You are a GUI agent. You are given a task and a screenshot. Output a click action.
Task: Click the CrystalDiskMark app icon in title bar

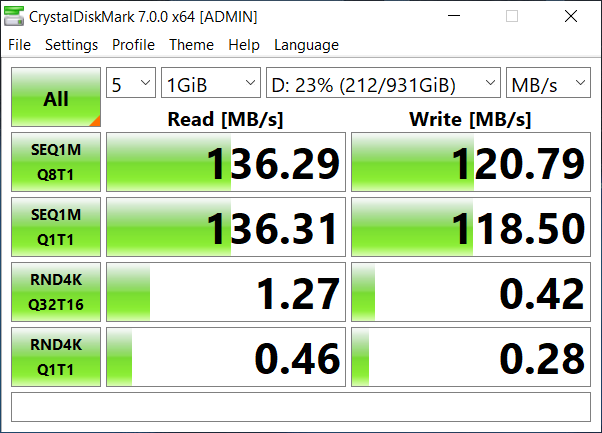pos(14,16)
